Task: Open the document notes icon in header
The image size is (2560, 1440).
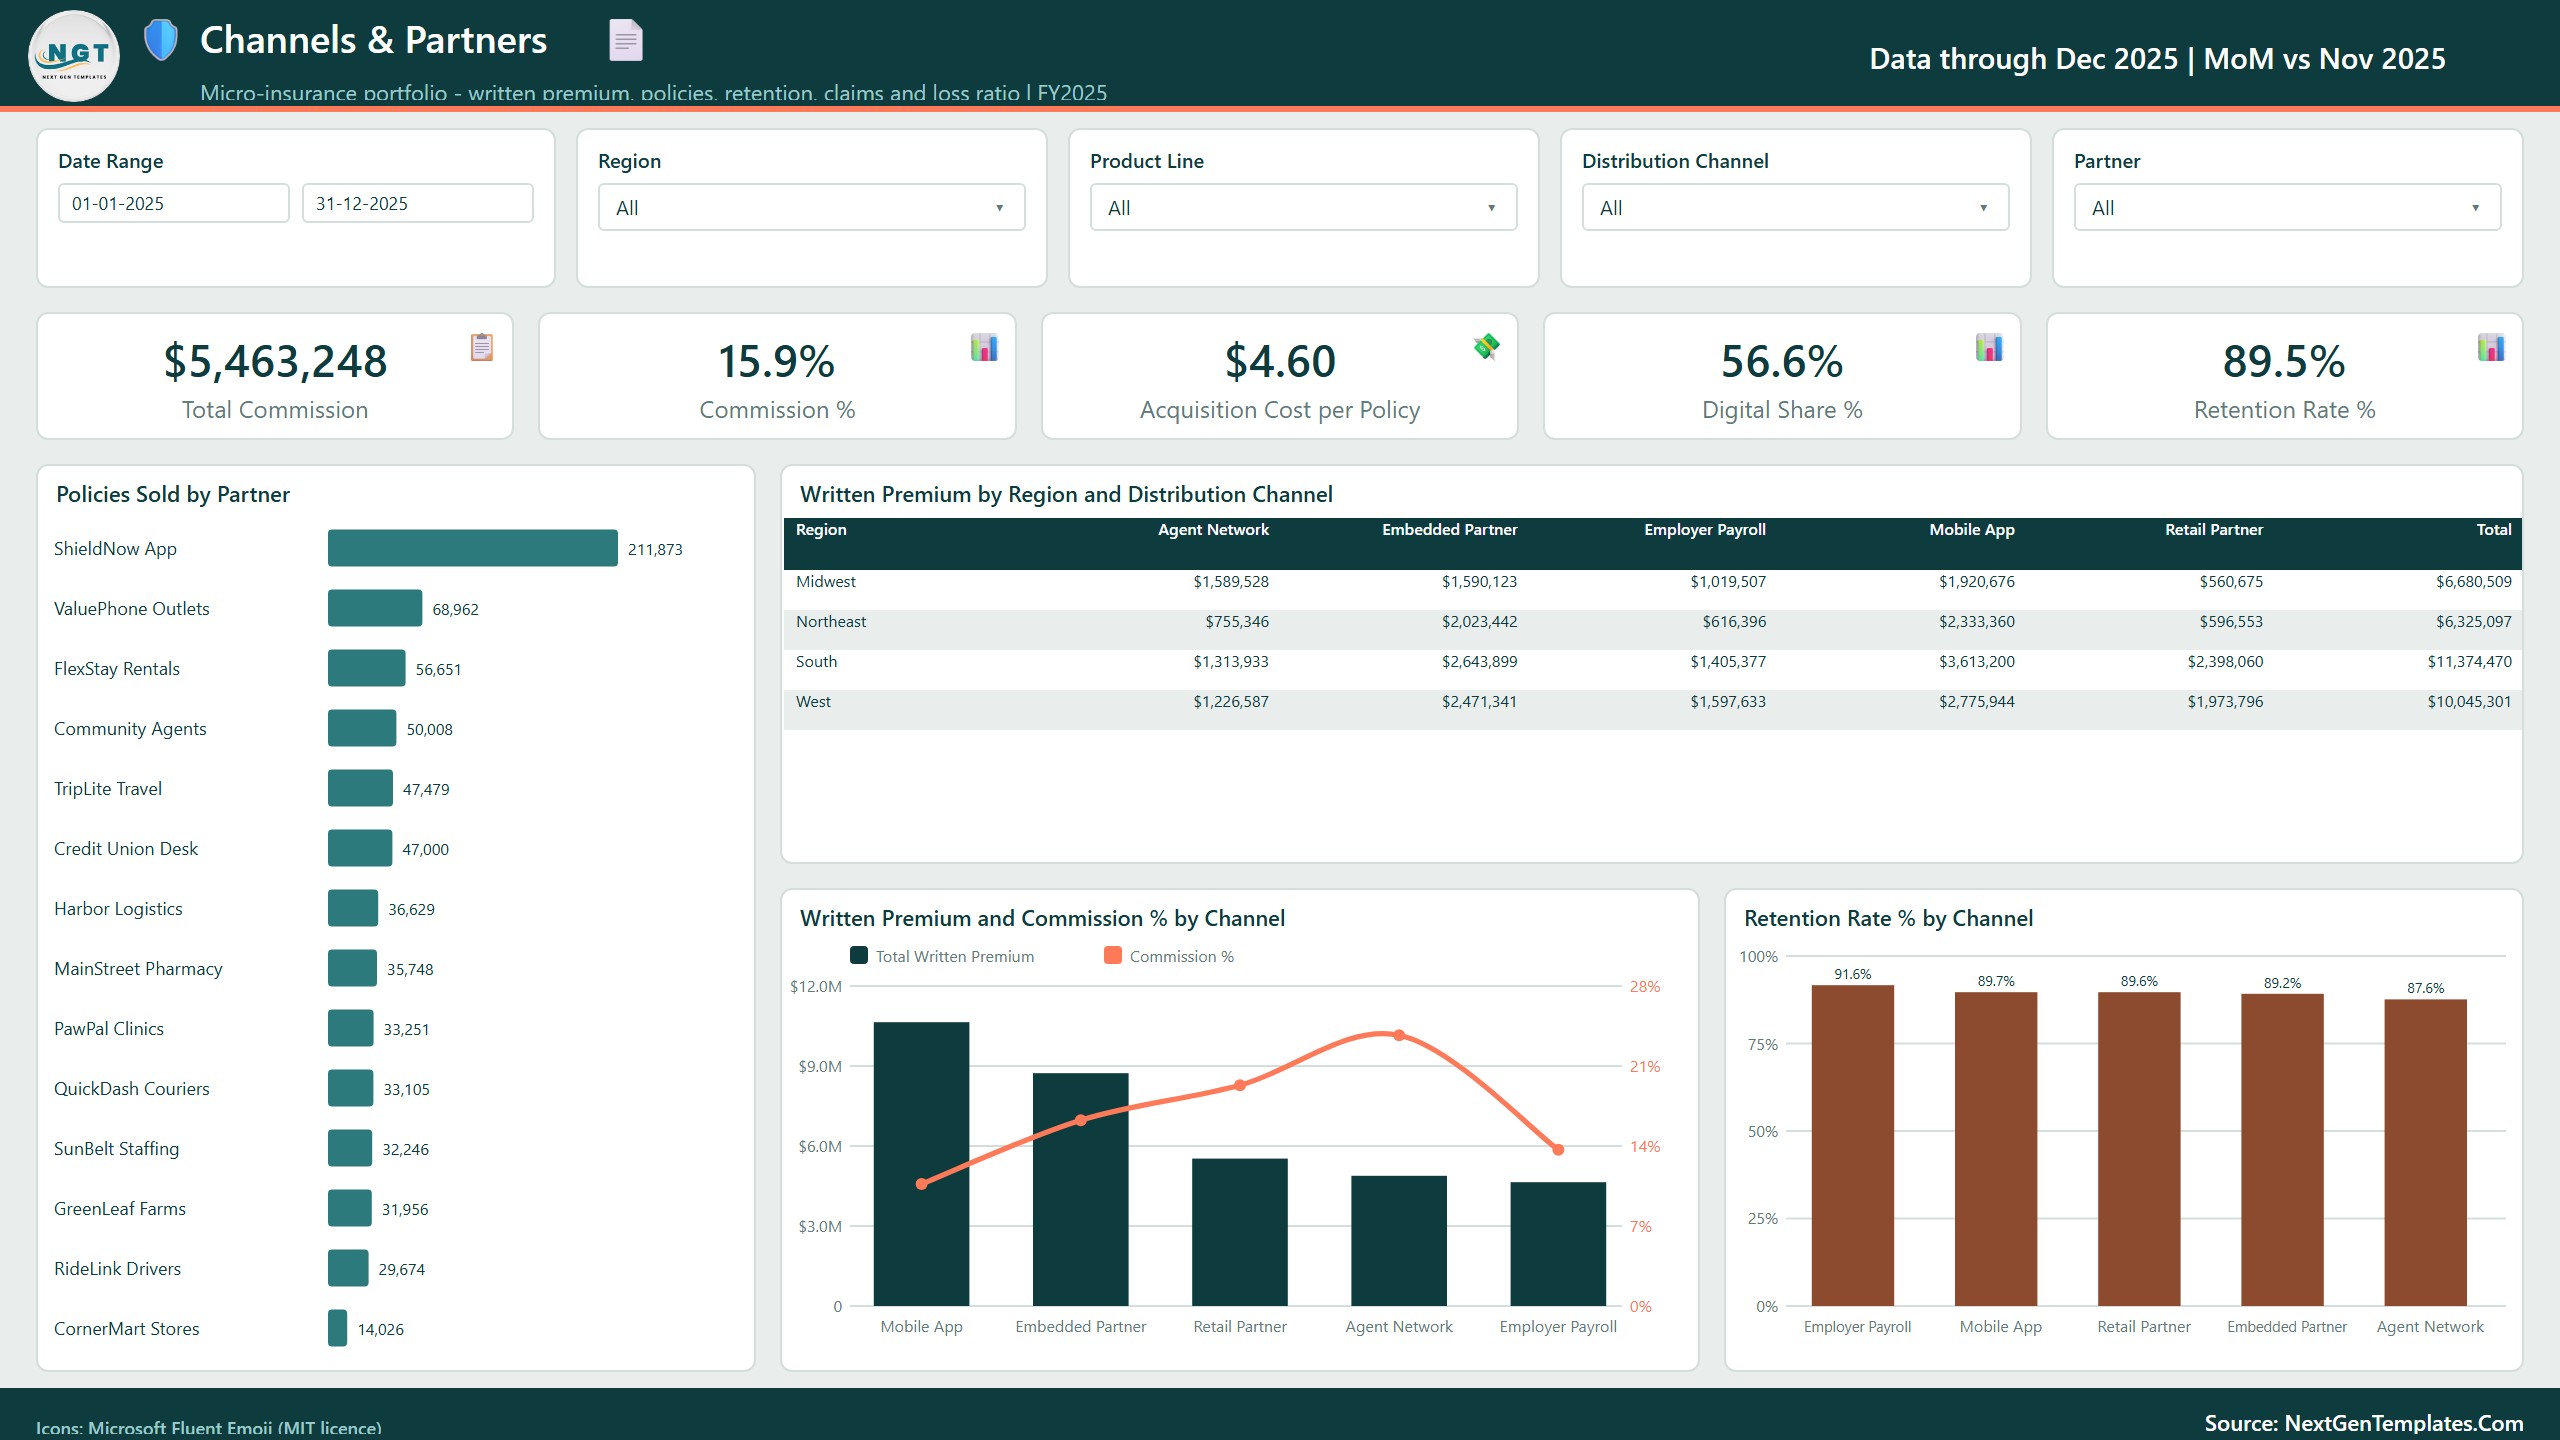Action: pos(626,40)
